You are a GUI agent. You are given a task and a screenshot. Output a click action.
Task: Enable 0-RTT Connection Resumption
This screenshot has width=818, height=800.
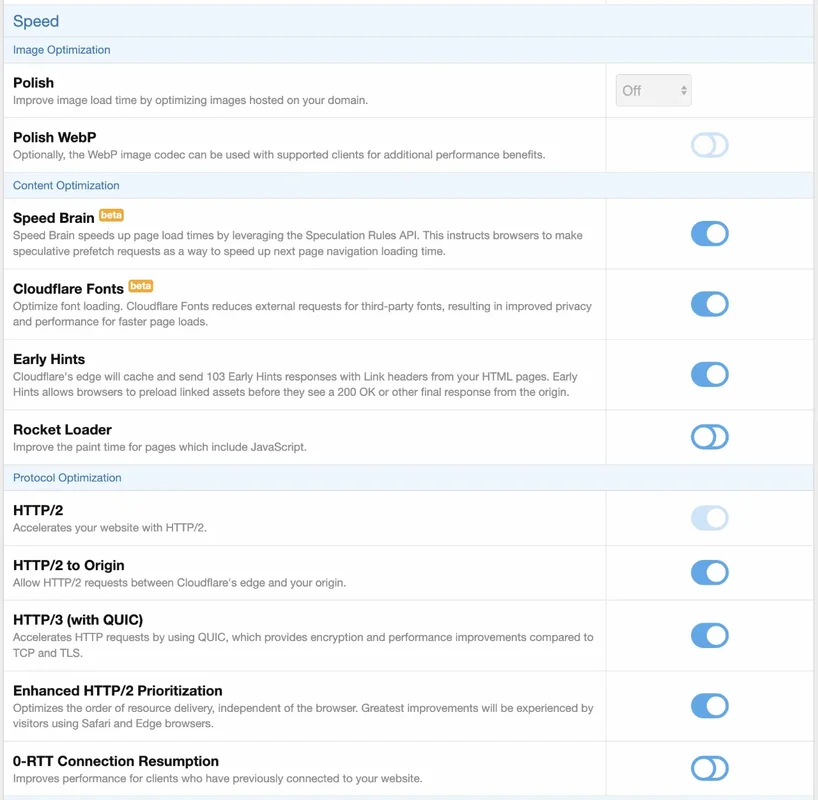(710, 768)
